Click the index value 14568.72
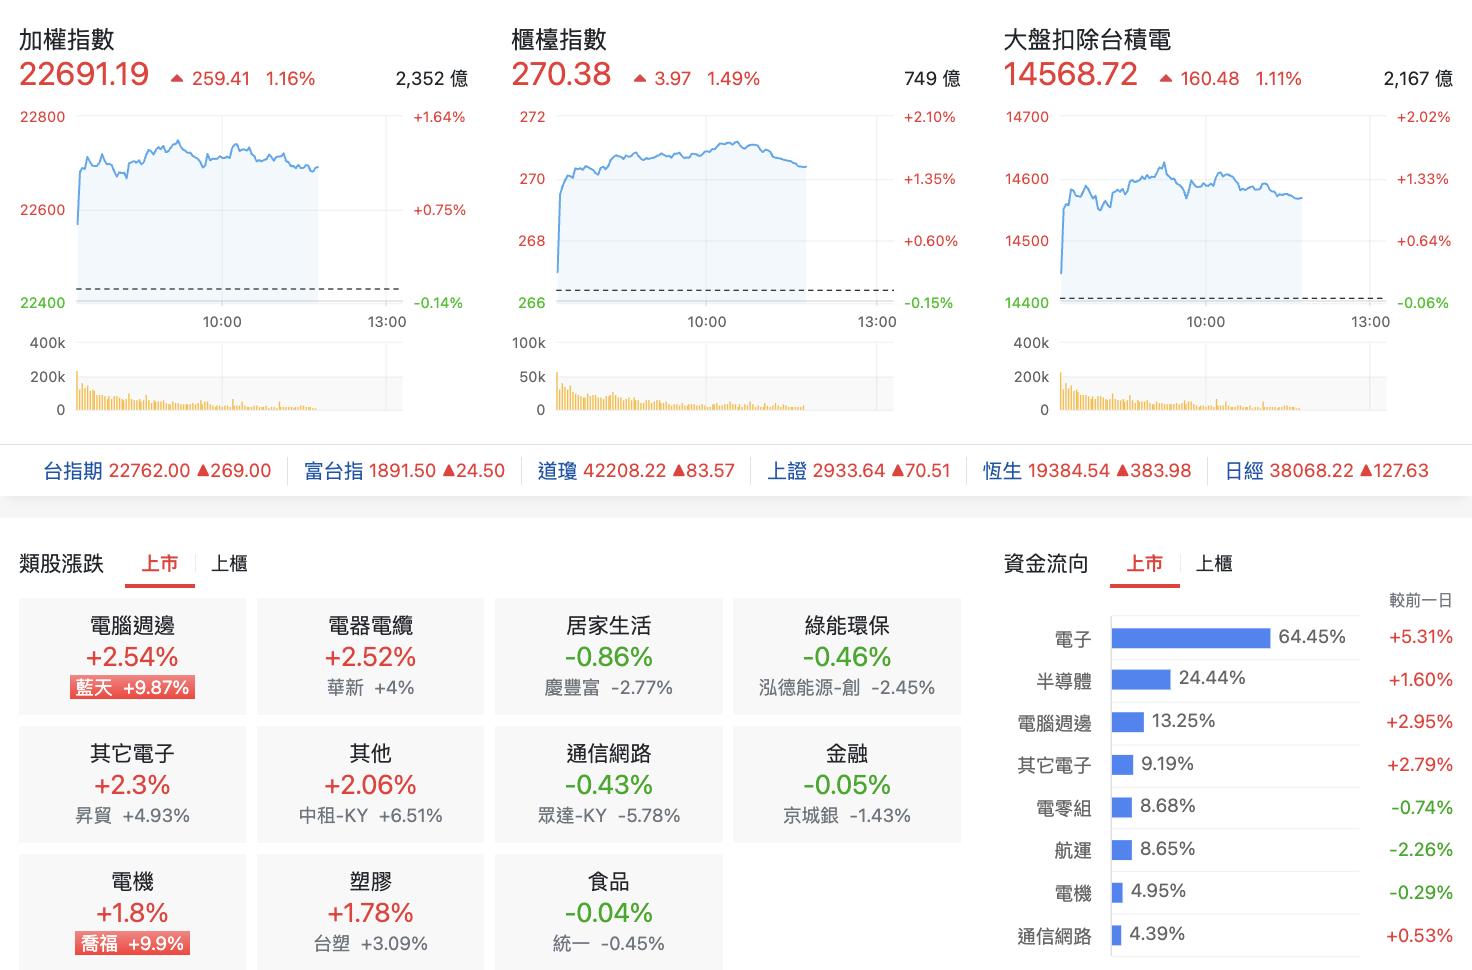This screenshot has width=1472, height=970. (x=1071, y=74)
